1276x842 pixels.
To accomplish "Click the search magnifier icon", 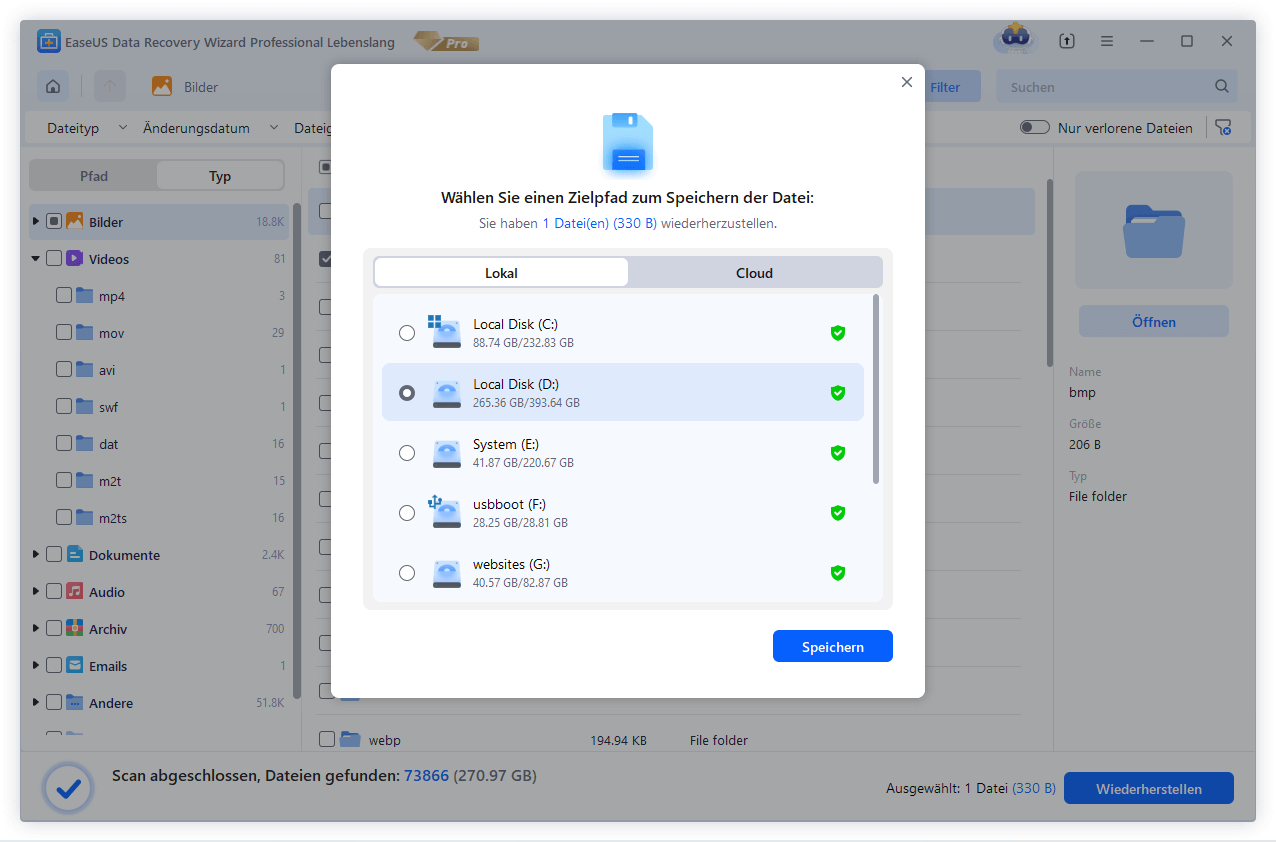I will (1222, 87).
